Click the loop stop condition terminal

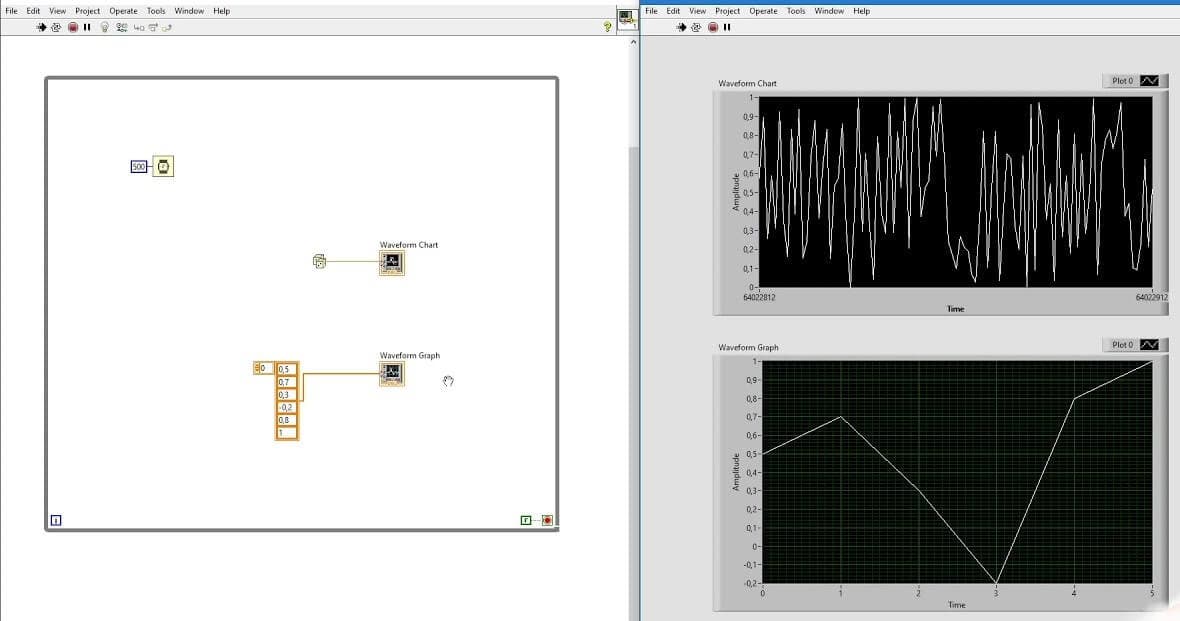coord(547,520)
